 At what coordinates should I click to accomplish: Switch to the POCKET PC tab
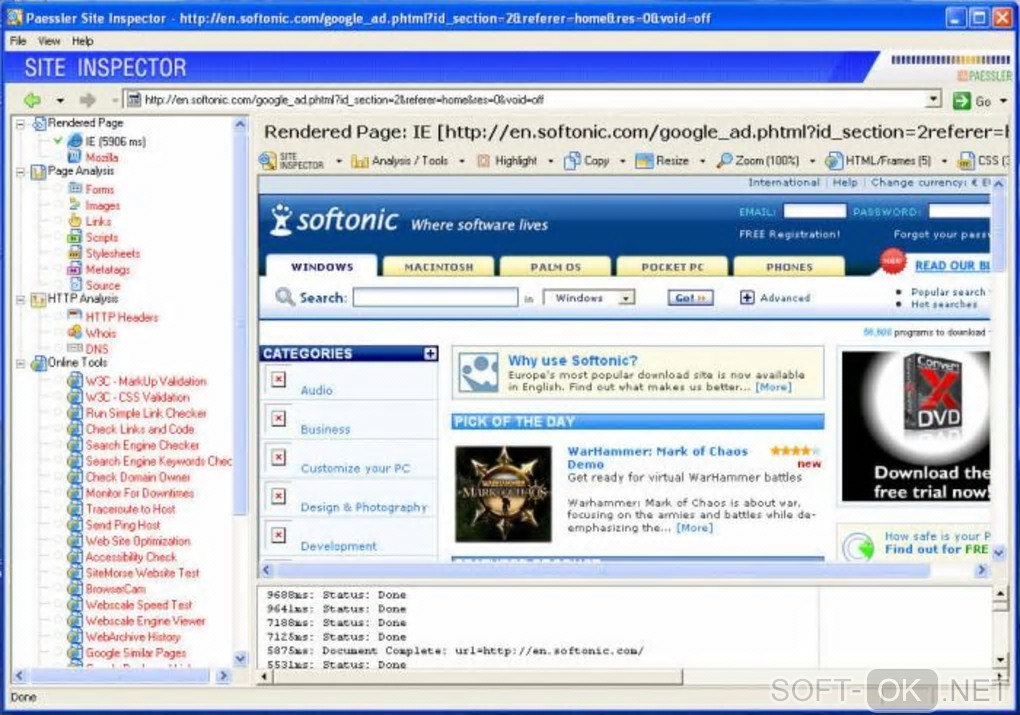pos(672,267)
